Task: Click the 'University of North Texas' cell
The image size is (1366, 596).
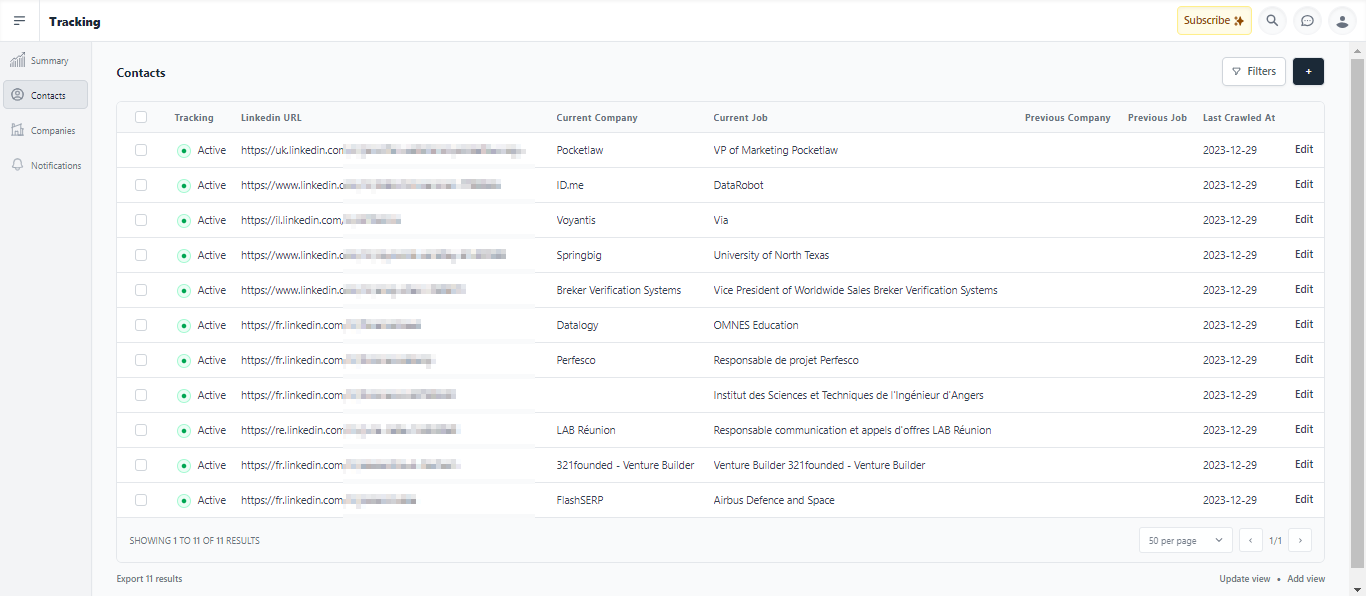Action: coord(771,255)
